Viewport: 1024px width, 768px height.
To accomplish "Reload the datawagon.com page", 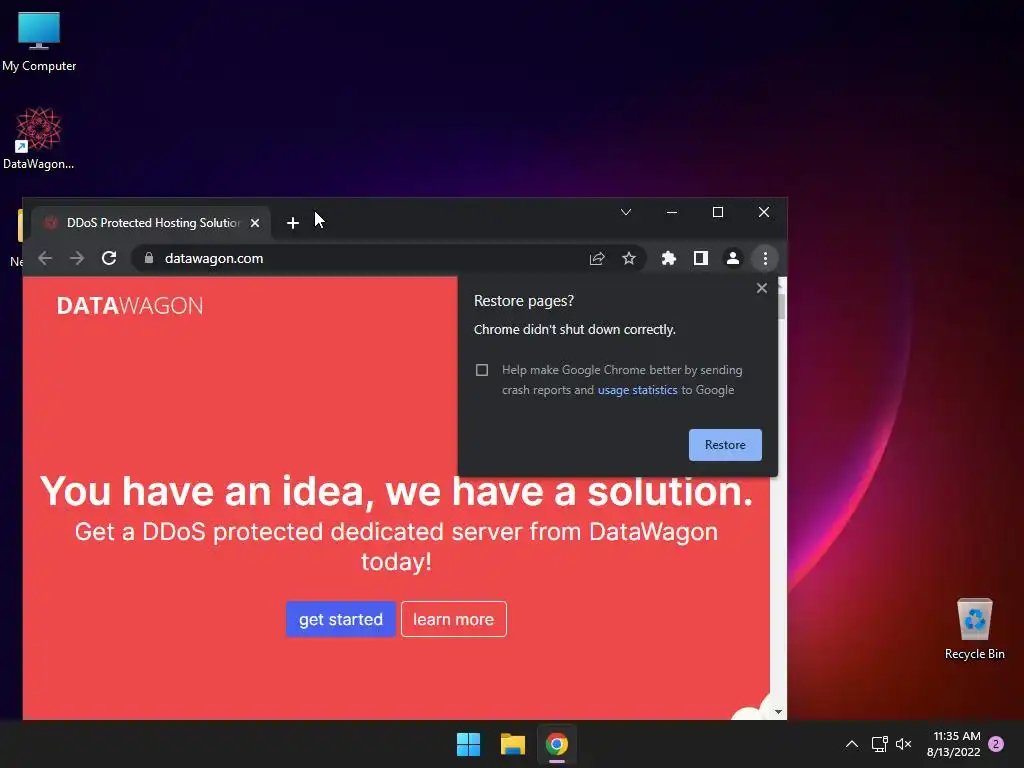I will (x=109, y=259).
